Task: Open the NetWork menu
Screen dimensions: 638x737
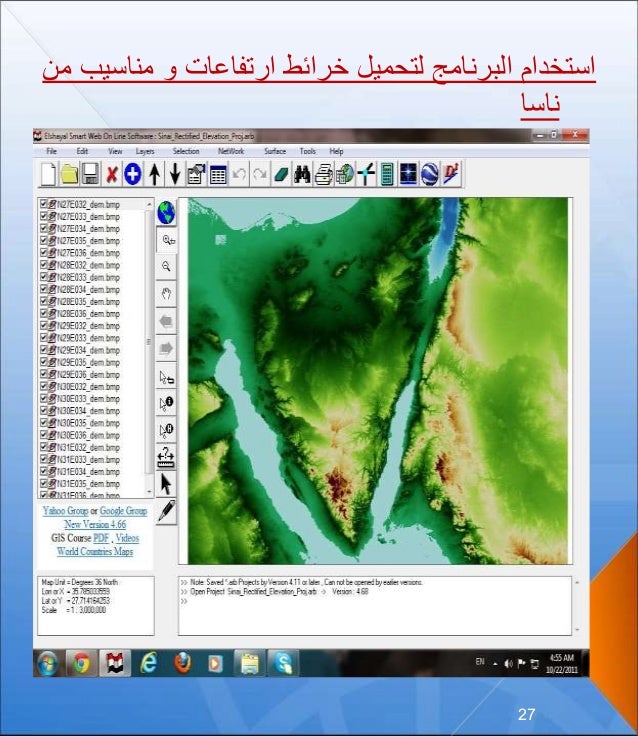Action: [231, 151]
